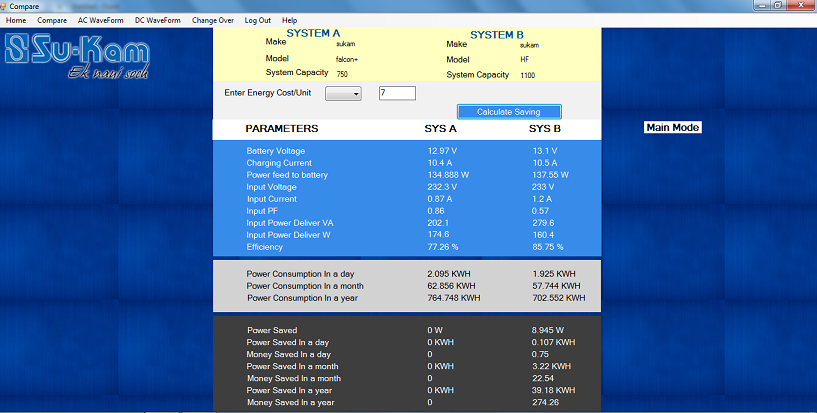Click the energy cost input field containing 7
The width and height of the screenshot is (817, 413).
397,93
